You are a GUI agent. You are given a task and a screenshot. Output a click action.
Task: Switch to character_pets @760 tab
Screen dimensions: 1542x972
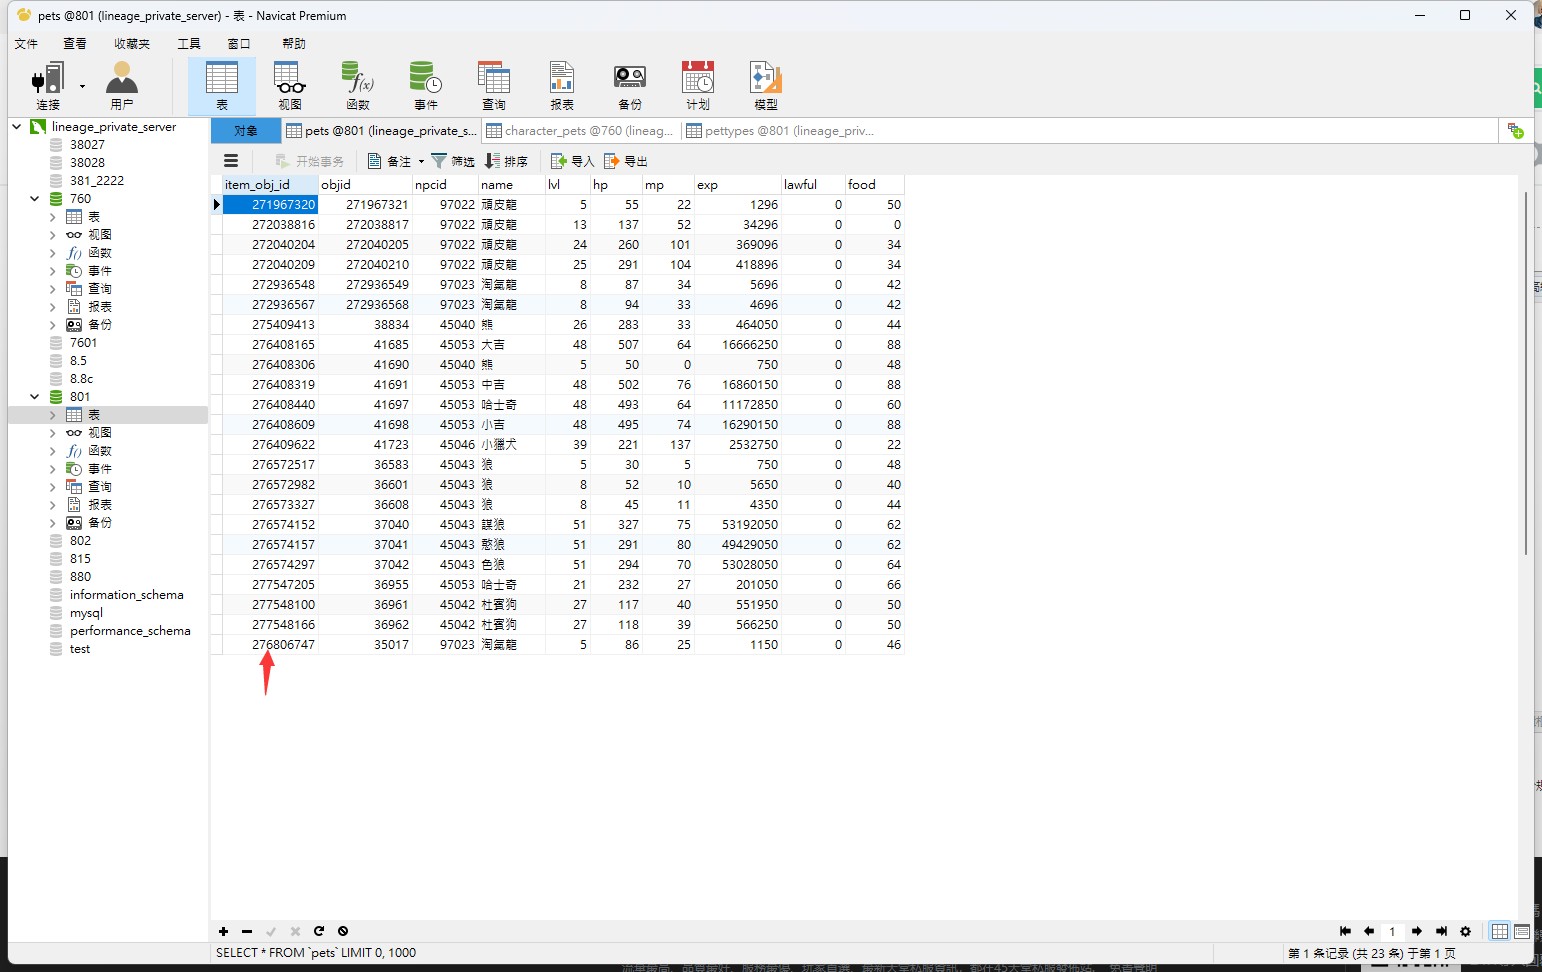pyautogui.click(x=580, y=131)
